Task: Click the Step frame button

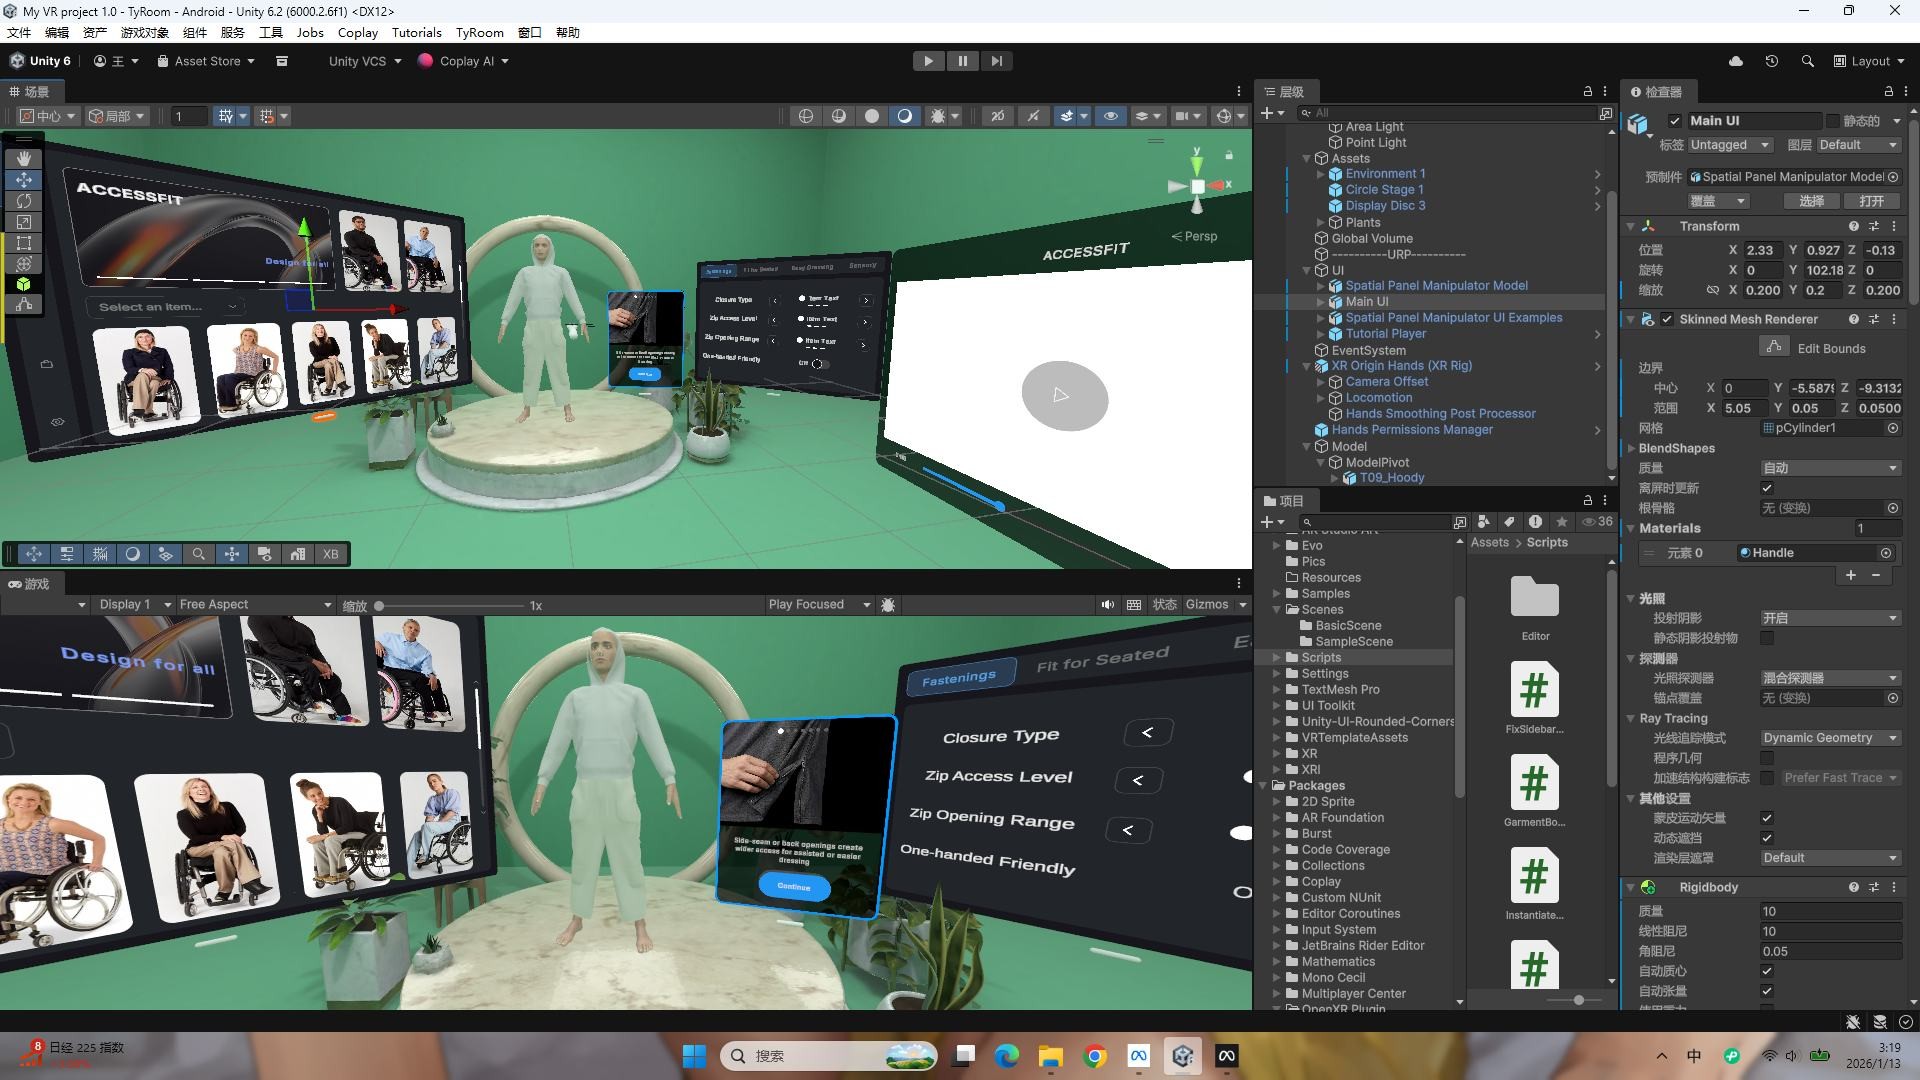Action: 996,61
